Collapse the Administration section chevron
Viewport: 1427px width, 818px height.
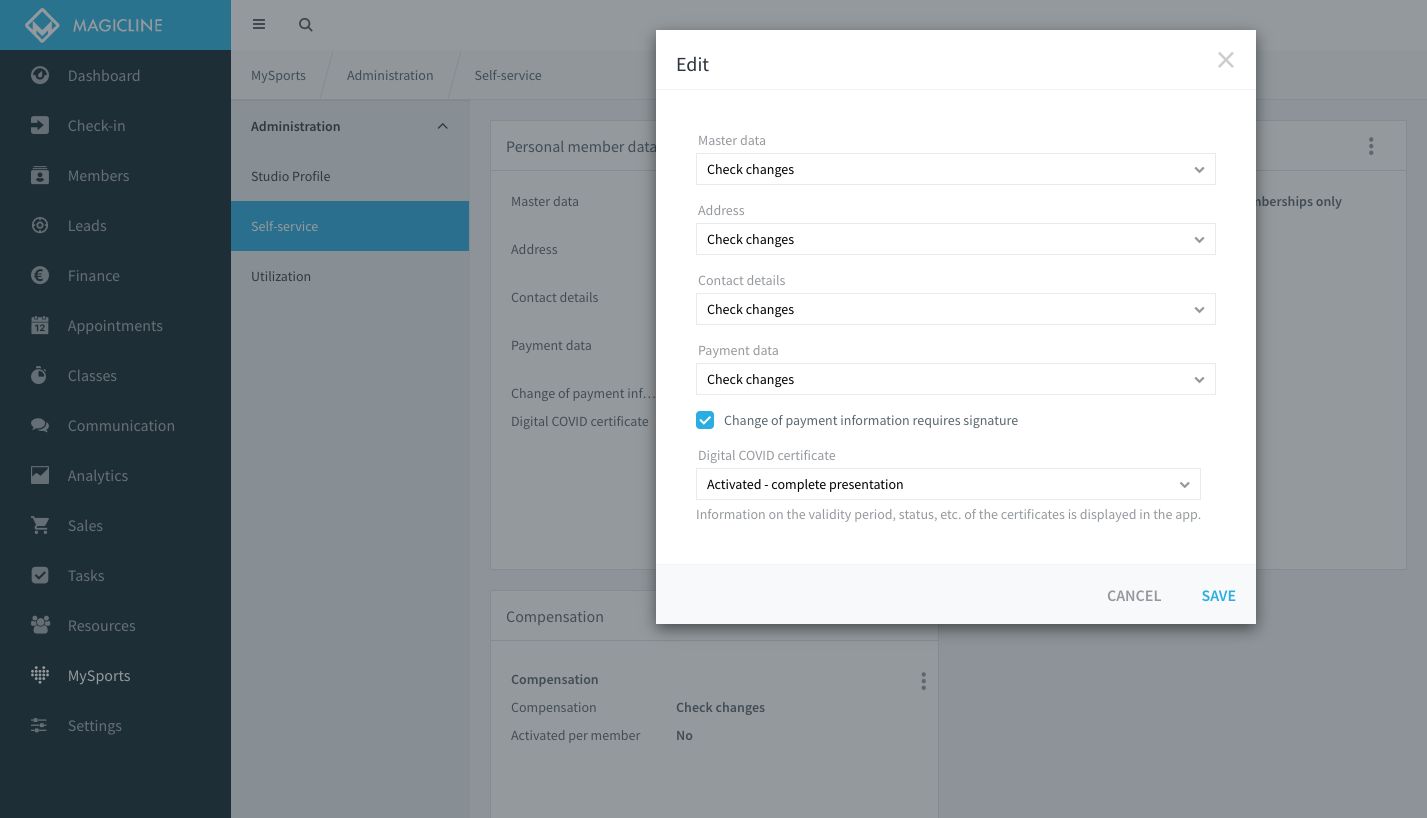443,126
